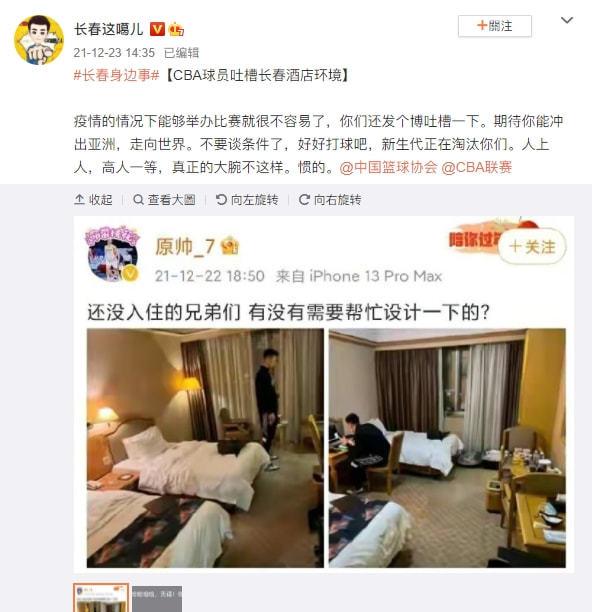Rotate the image left with 向左旋转
Image resolution: width=592 pixels, height=612 pixels.
pos(247,200)
